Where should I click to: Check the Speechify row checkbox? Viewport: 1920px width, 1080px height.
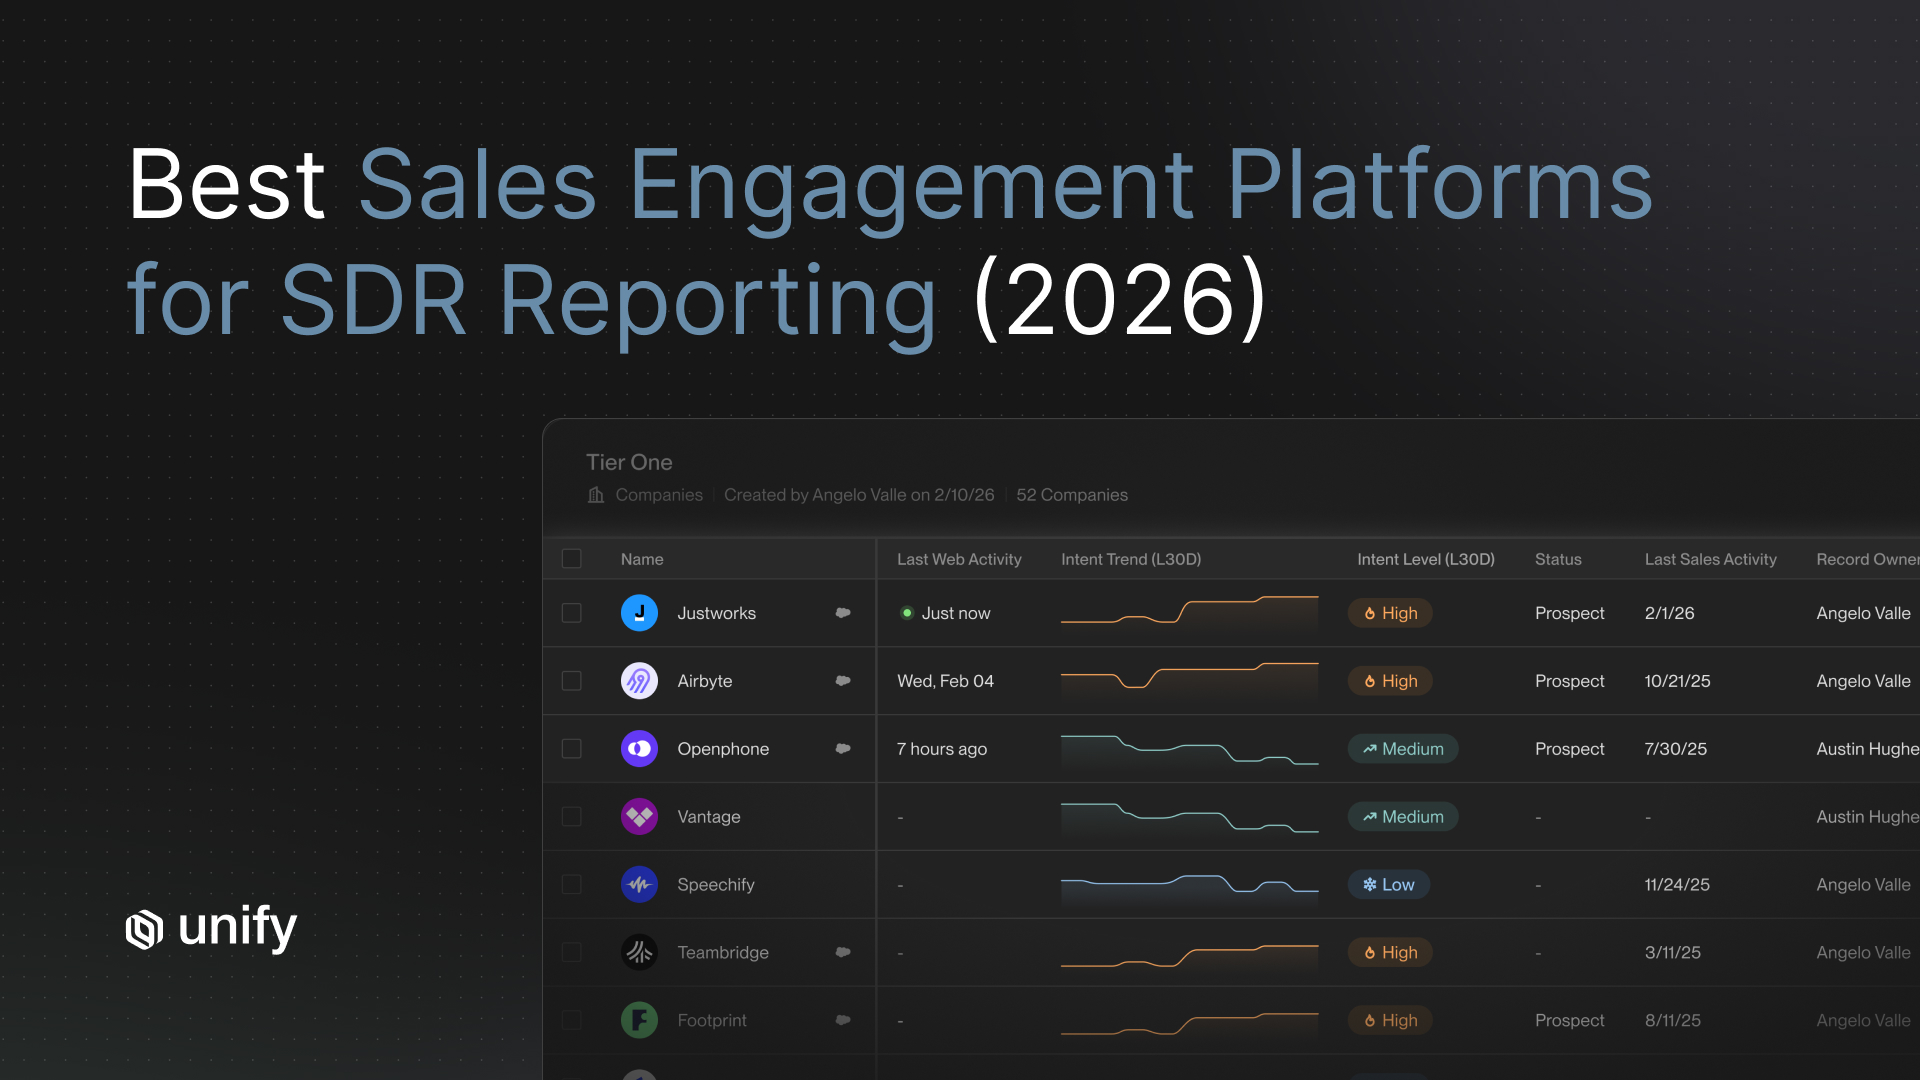point(572,885)
